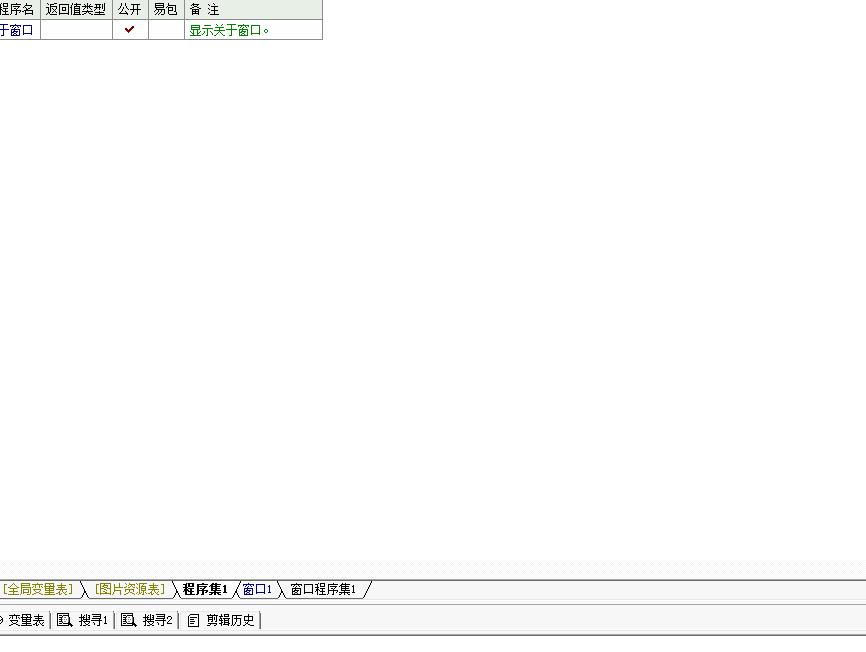Viewport: 866px width, 652px height.
Task: Select the 程序集1 tab
Action: tap(205, 589)
